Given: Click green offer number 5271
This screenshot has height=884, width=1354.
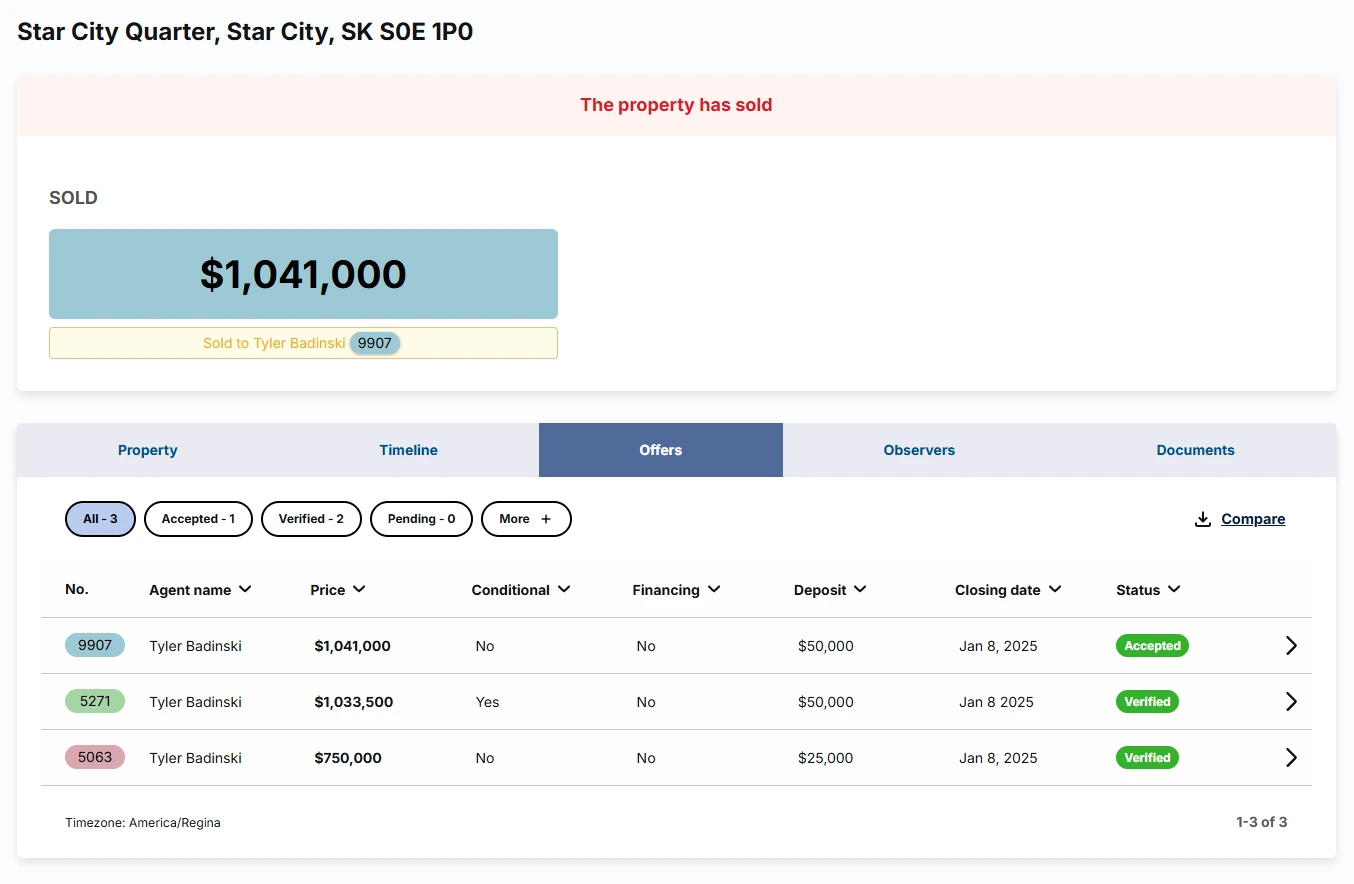Looking at the screenshot, I should click(95, 701).
